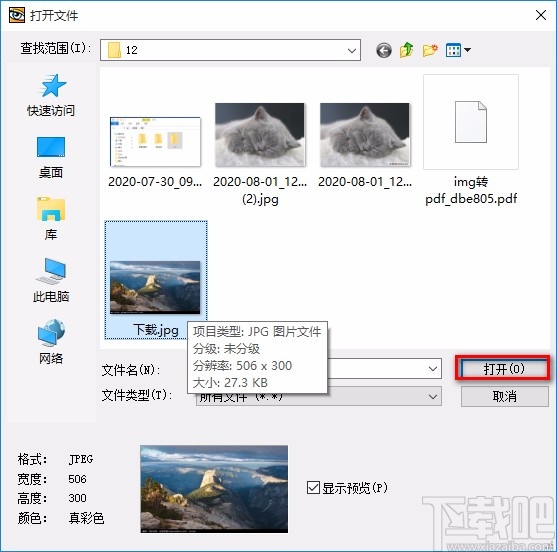Click the Cancel (取消) button
Viewport: 557px width, 552px height.
[x=504, y=396]
